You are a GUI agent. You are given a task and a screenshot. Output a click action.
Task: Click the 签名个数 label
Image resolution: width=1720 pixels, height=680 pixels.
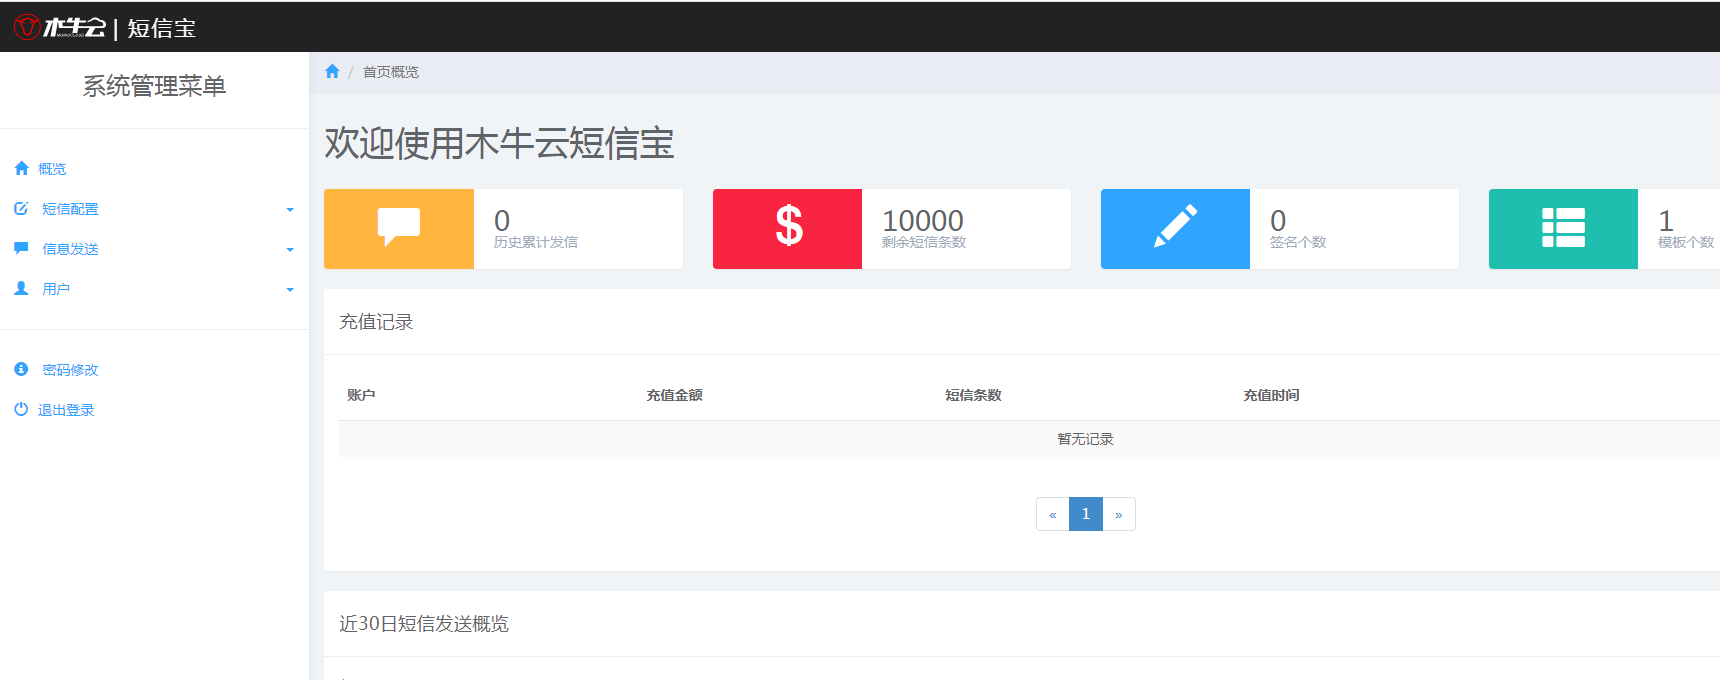click(x=1298, y=242)
